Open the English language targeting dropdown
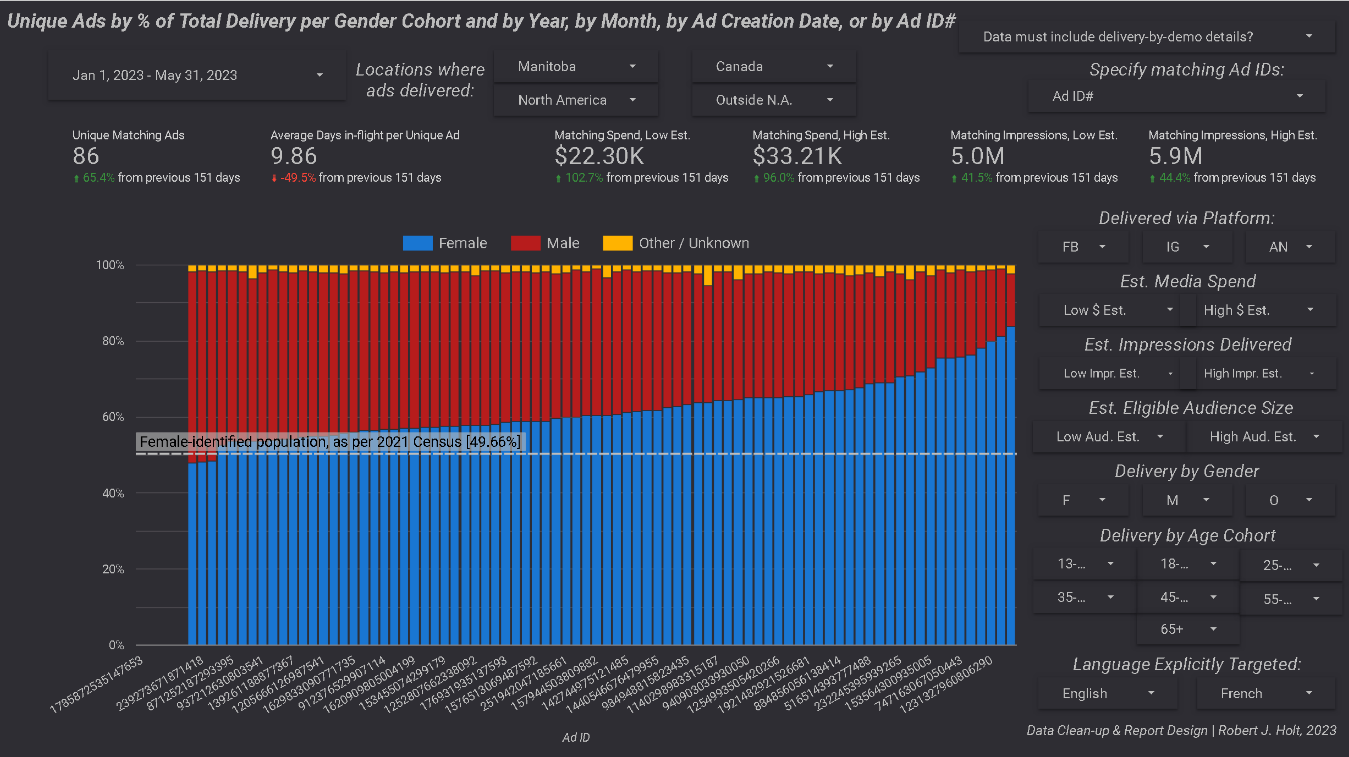The height and width of the screenshot is (757, 1349). pos(1109,693)
